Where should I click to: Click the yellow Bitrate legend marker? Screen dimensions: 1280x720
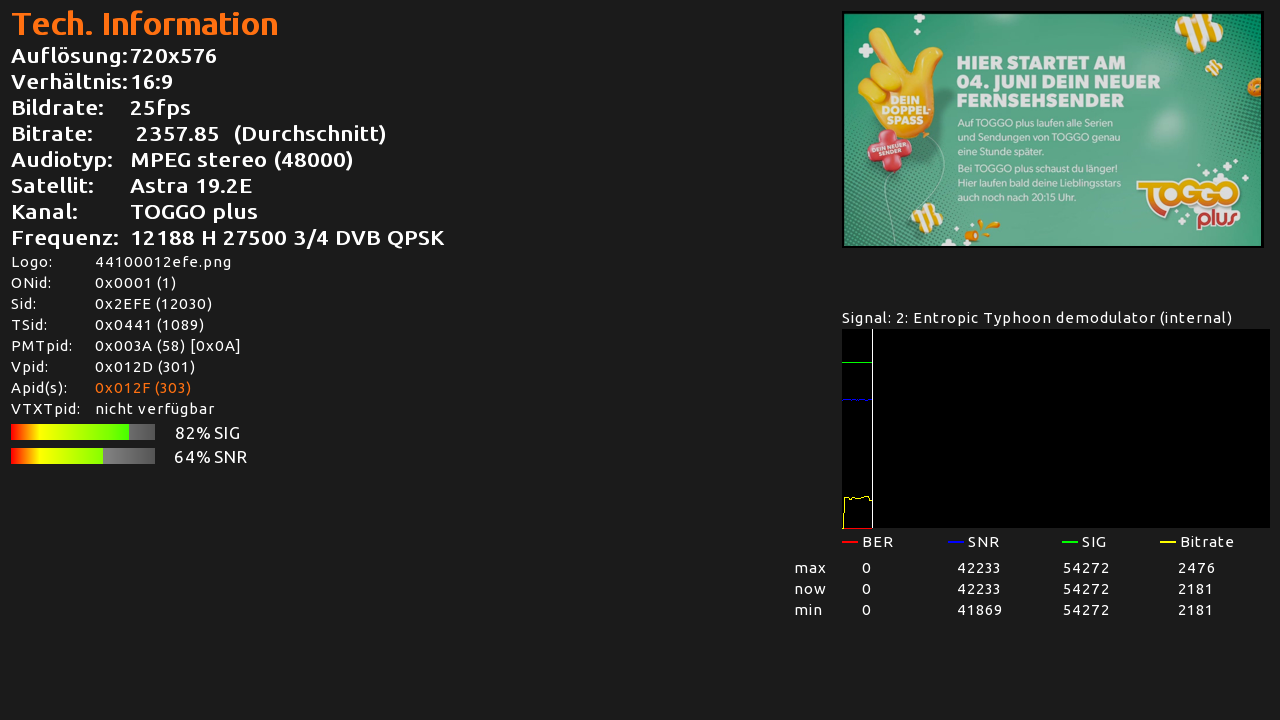[x=1167, y=542]
